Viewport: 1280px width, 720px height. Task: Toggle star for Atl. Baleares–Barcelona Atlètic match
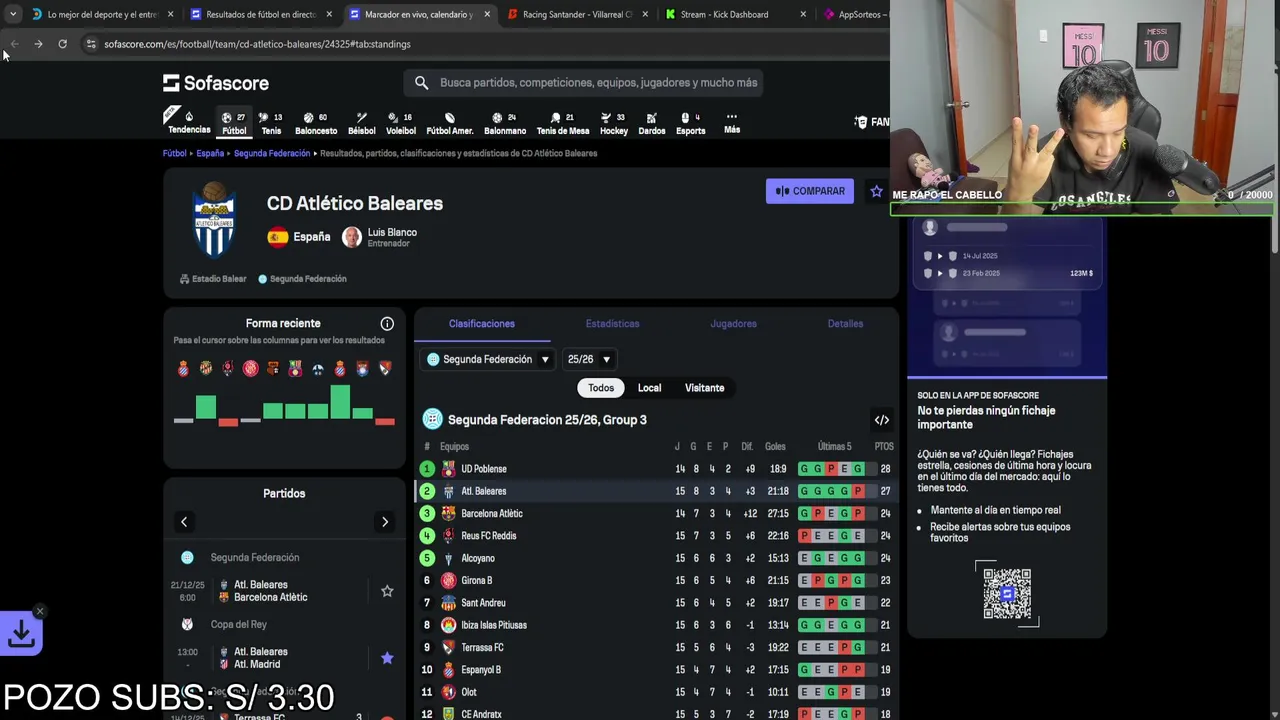[x=387, y=592]
